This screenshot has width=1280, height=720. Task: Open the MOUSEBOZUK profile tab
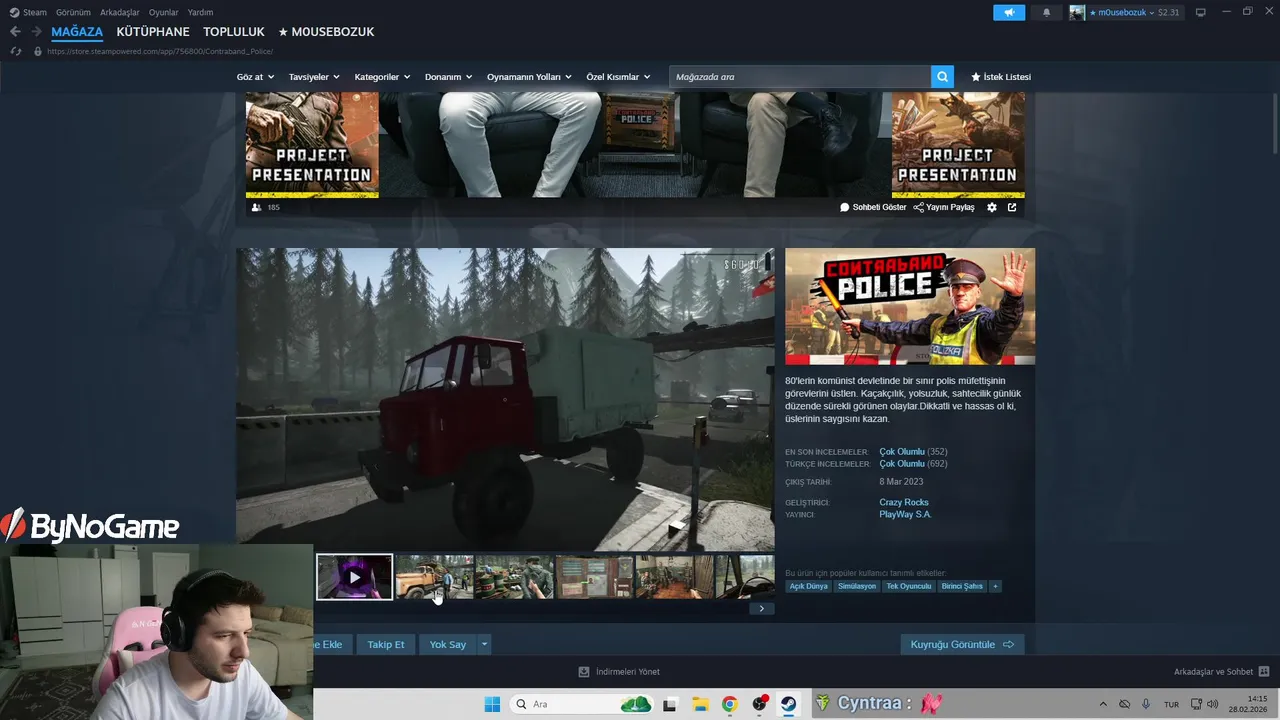(326, 32)
